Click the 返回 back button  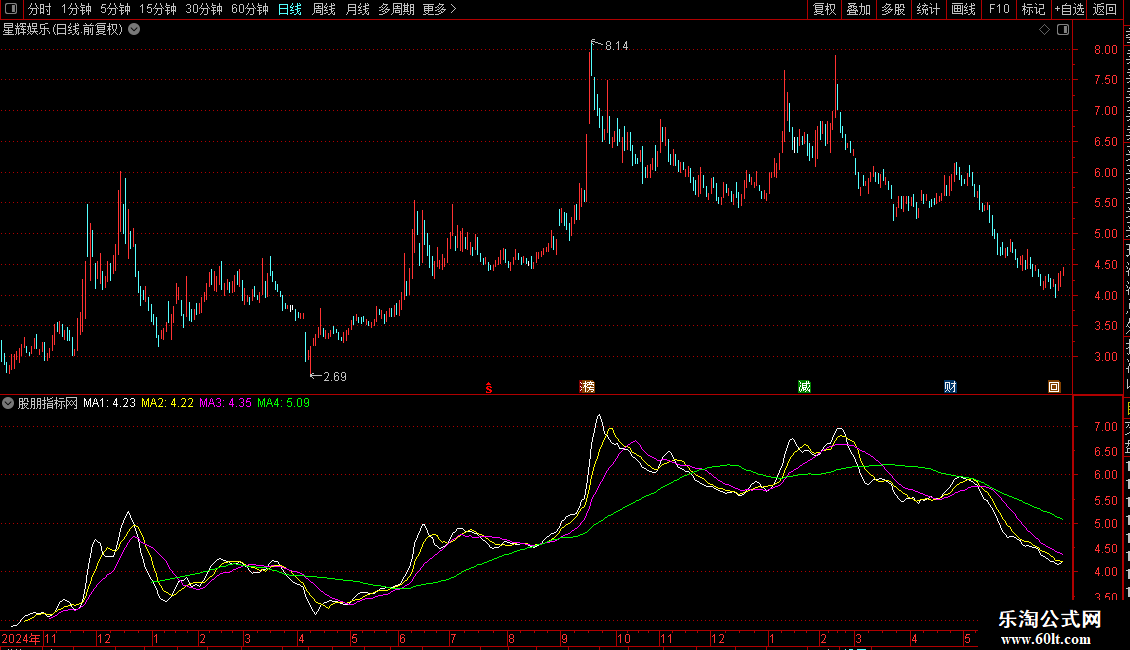pyautogui.click(x=1105, y=9)
